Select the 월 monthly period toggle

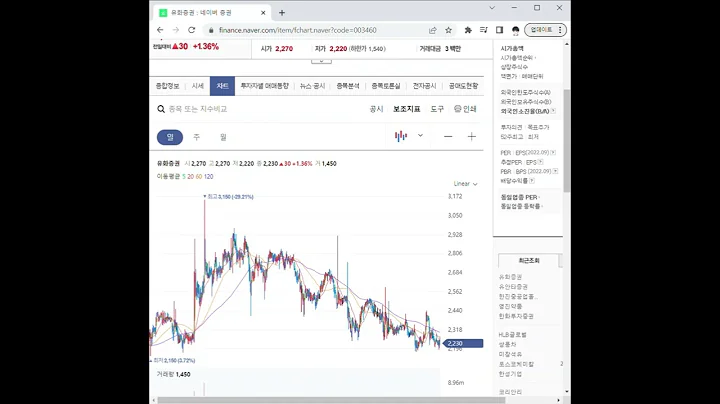click(x=223, y=137)
